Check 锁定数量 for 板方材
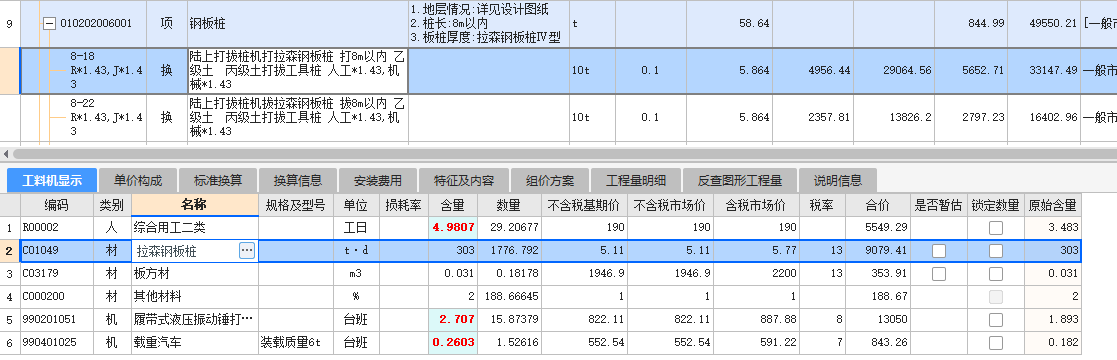 click(x=996, y=274)
